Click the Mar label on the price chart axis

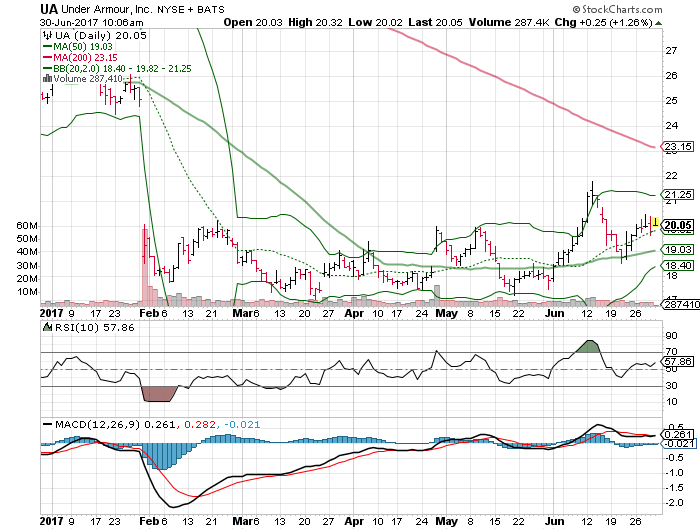pos(242,313)
